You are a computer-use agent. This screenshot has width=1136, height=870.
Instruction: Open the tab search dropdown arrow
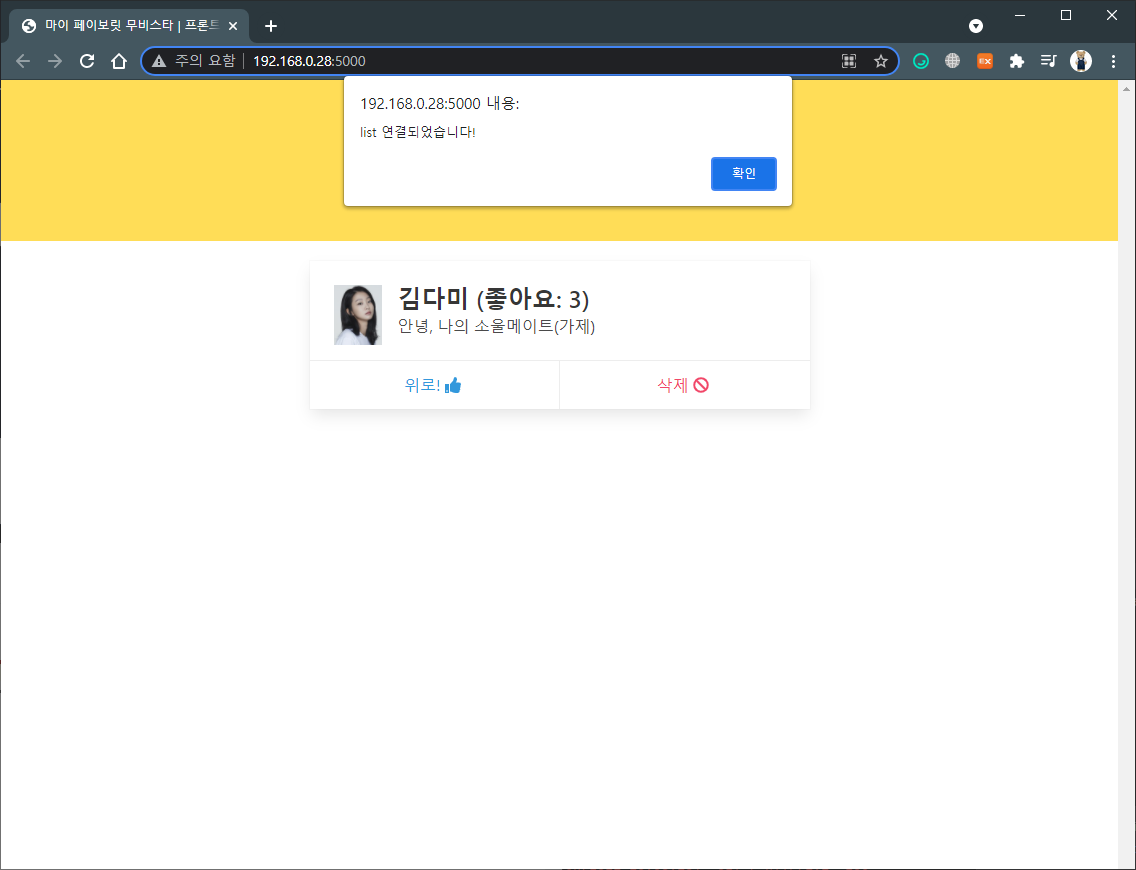point(976,26)
